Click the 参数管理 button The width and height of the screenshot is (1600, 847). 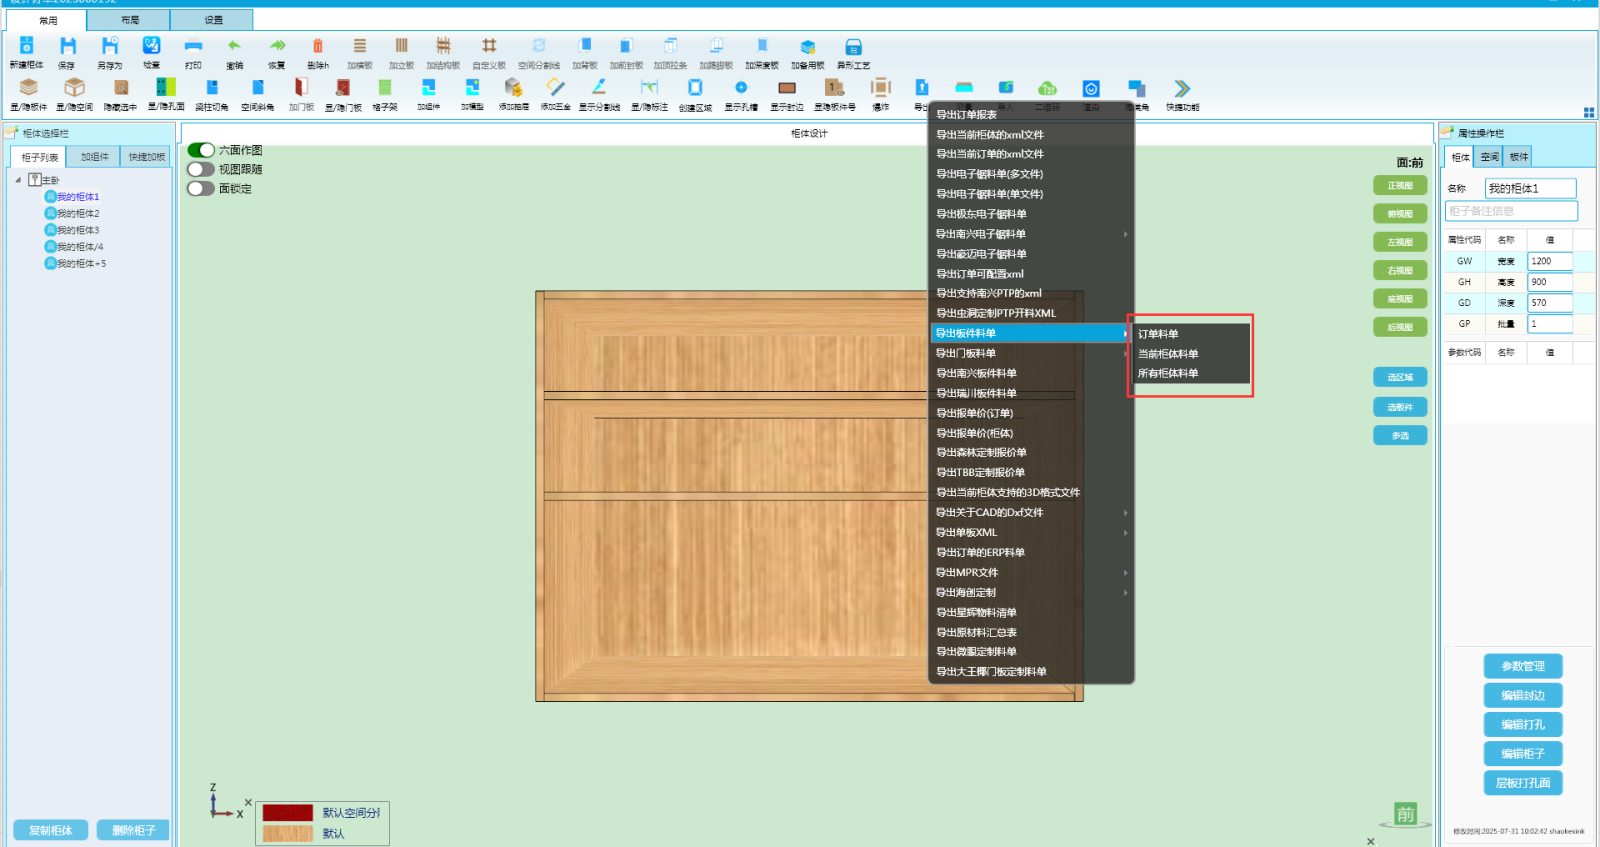1523,666
